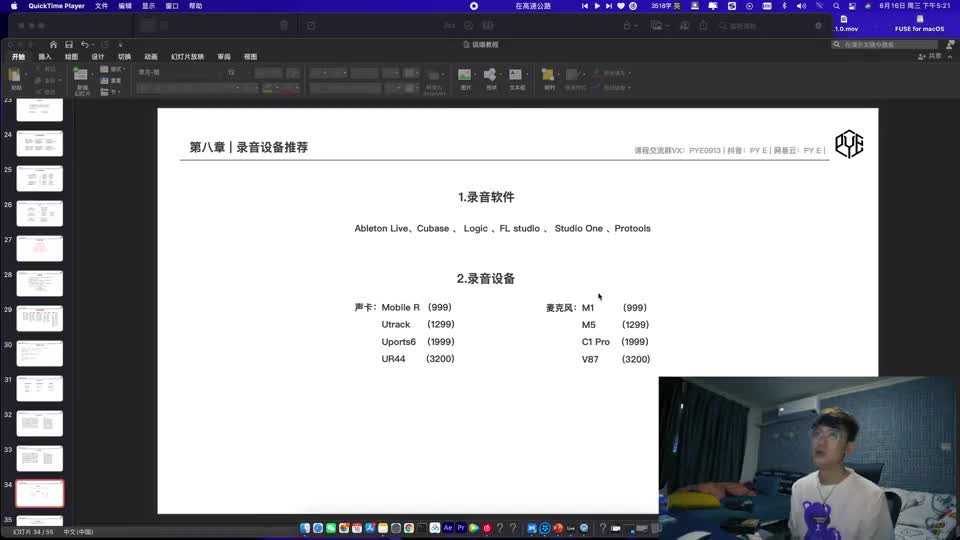960x540 pixels.
Task: Click the PYE logo on the slide
Action: click(849, 144)
